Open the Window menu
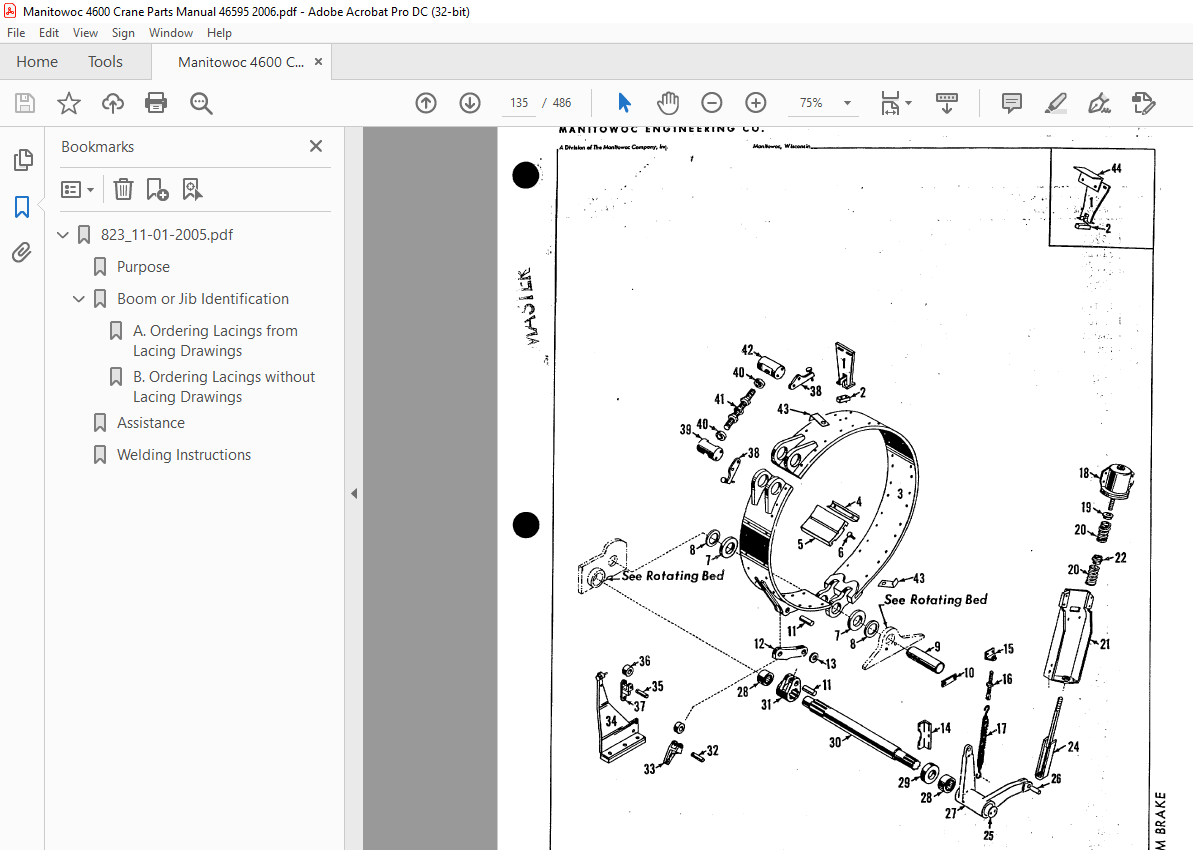 click(x=170, y=33)
